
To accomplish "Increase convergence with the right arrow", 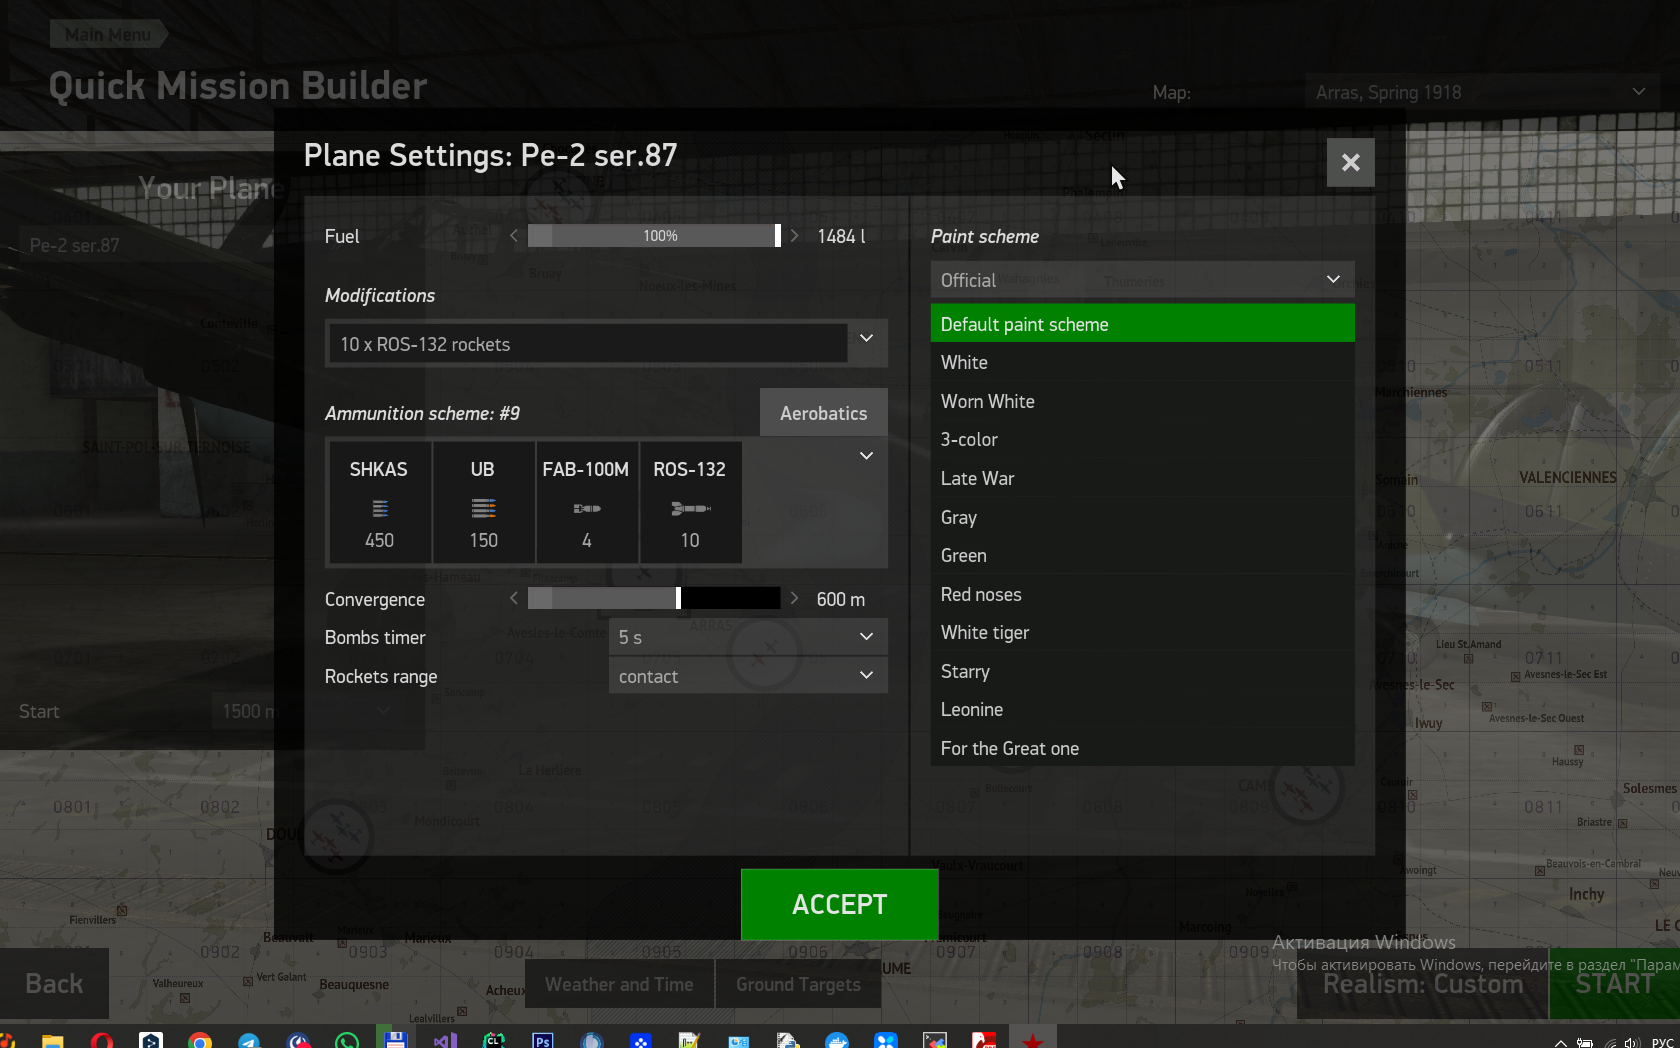I will (x=794, y=598).
